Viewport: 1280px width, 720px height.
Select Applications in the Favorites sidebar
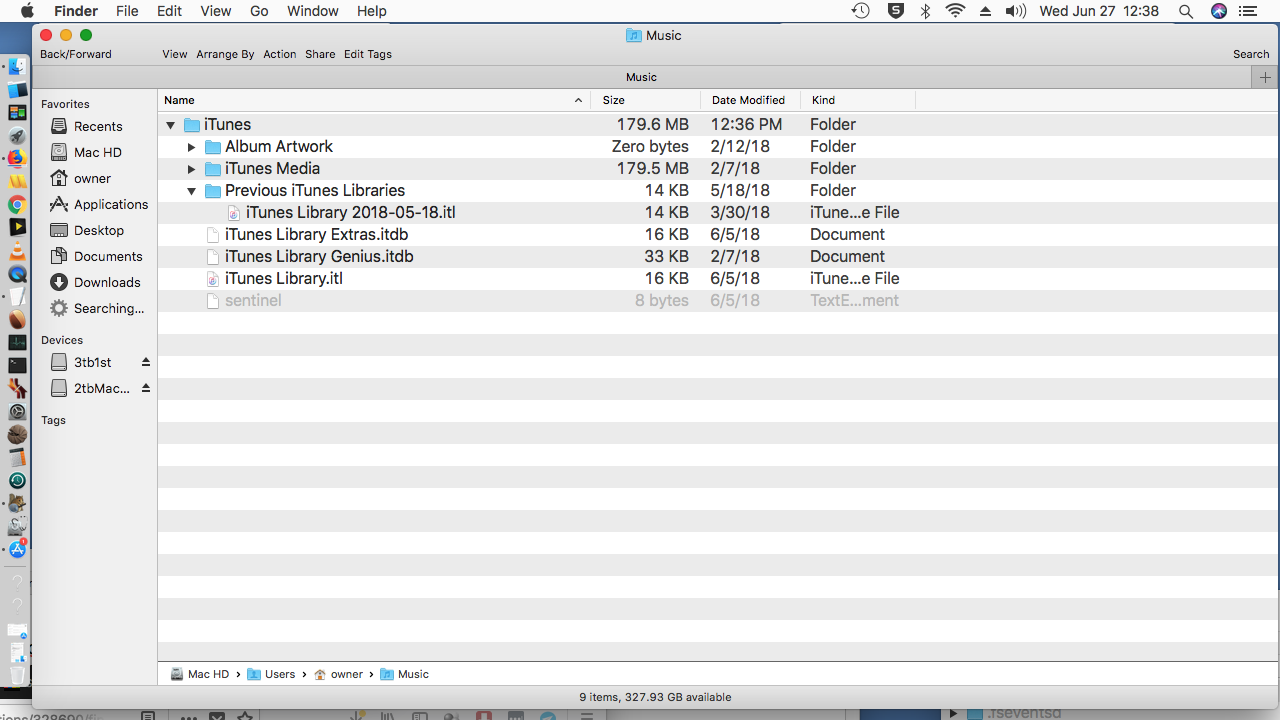click(110, 204)
